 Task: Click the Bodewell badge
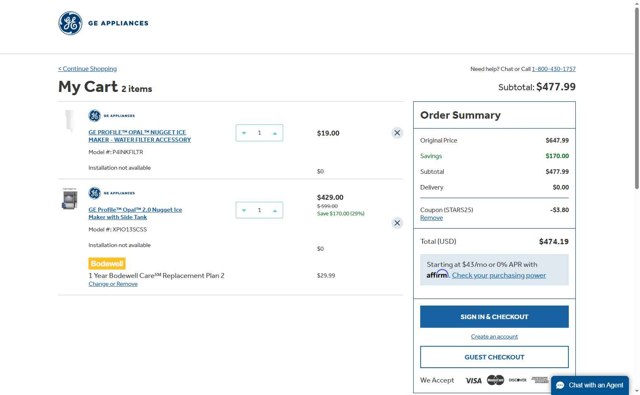pos(107,264)
